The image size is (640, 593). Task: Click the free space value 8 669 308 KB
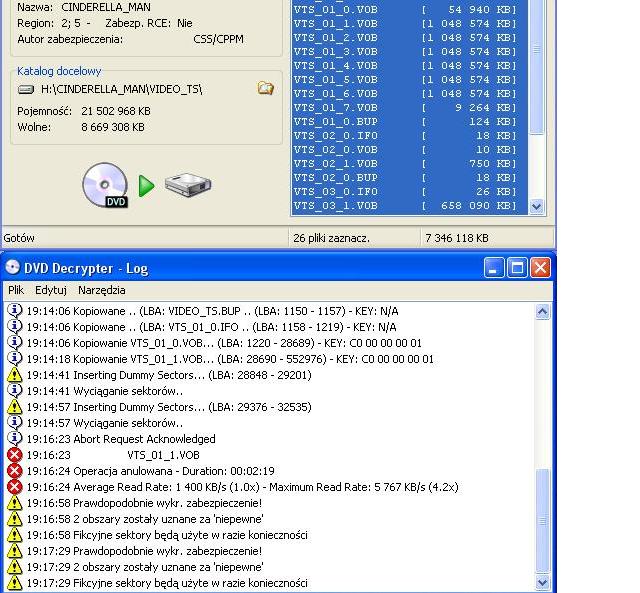point(113,127)
